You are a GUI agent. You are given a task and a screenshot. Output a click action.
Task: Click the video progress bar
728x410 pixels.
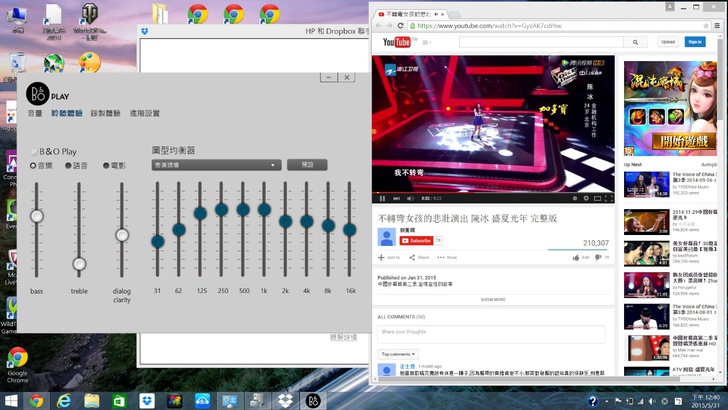493,192
